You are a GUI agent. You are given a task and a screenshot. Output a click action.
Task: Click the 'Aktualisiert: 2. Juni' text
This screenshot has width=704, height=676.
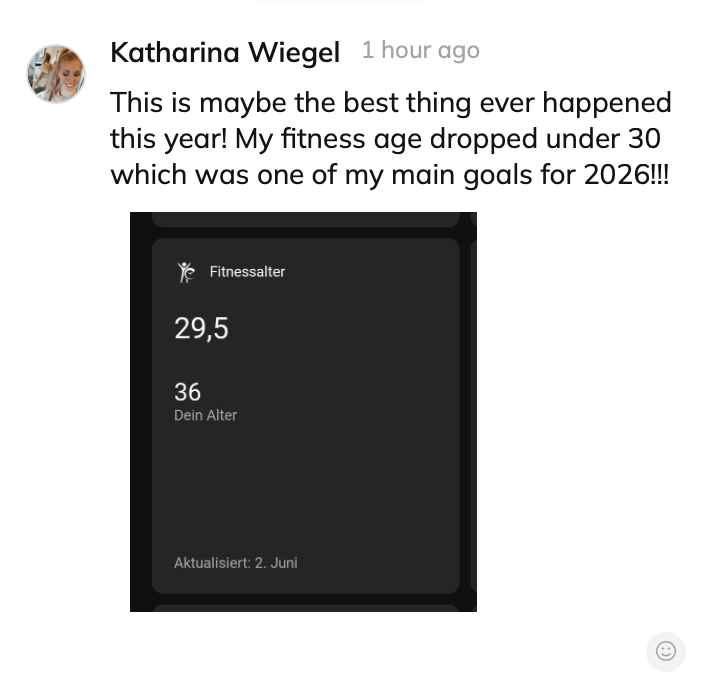pos(236,563)
